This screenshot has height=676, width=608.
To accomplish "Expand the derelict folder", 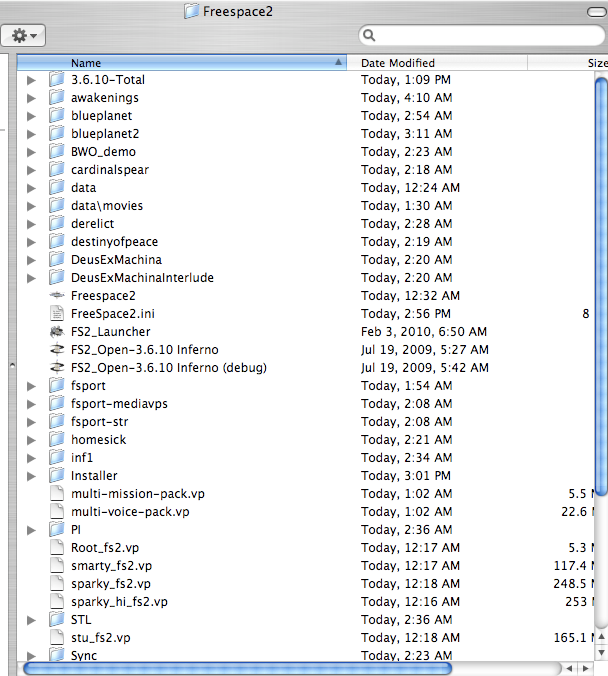I will (31, 224).
